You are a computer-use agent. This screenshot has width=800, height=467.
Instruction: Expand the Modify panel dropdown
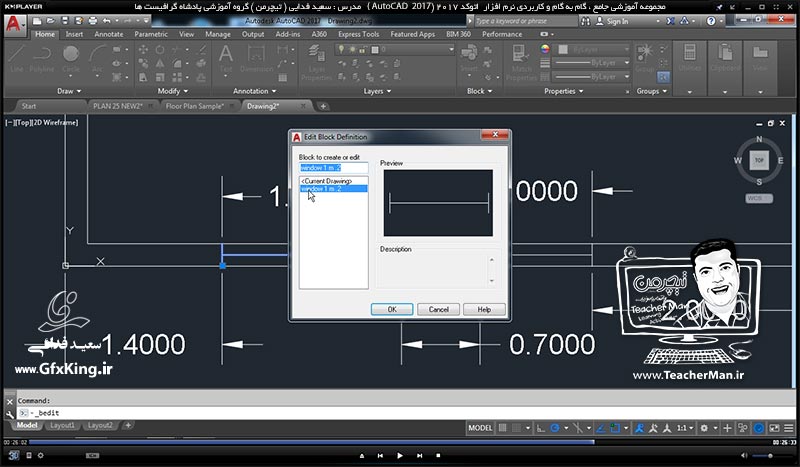(173, 91)
